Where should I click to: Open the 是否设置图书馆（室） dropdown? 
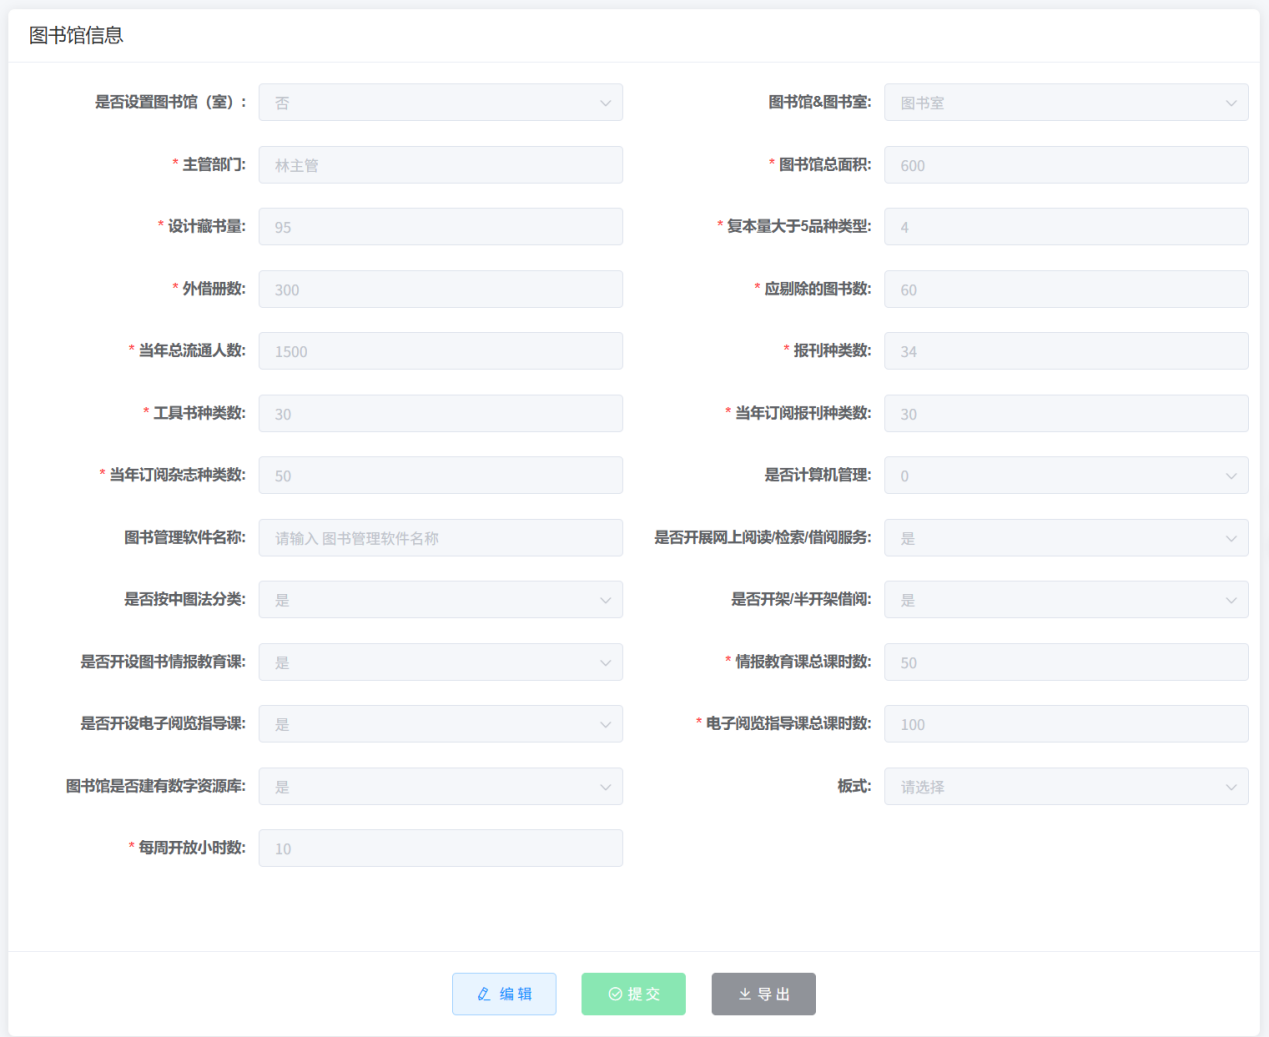point(440,103)
